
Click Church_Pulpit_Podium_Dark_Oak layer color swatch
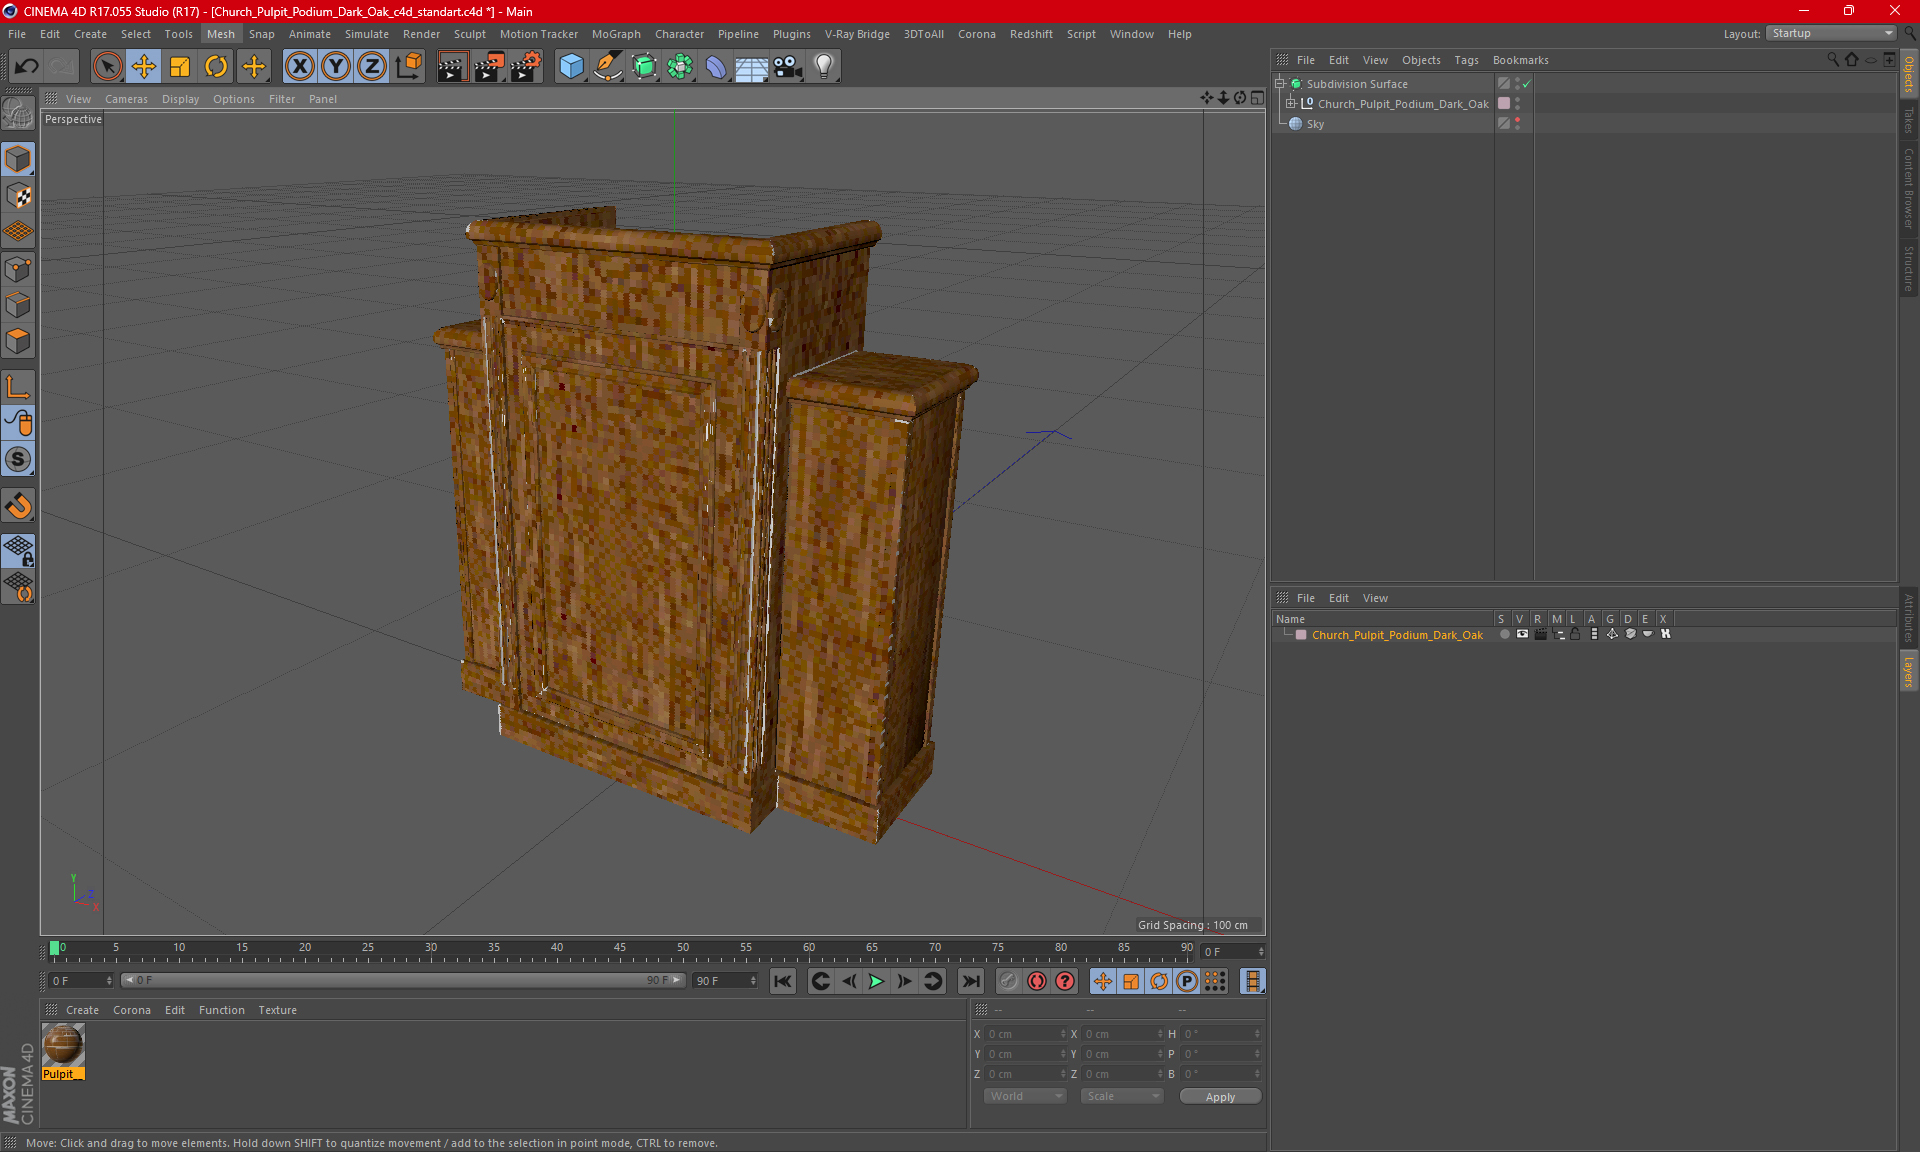[x=1301, y=635]
